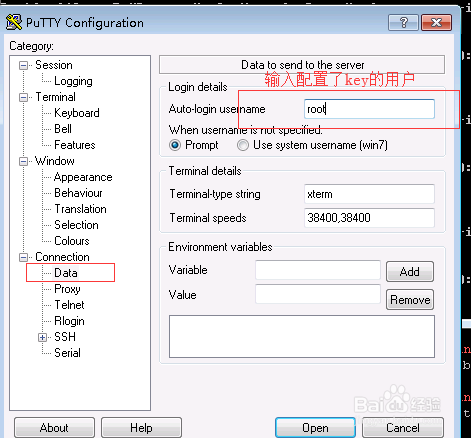The height and width of the screenshot is (438, 471).
Task: Collapse the Window tree node
Action: coord(23,161)
